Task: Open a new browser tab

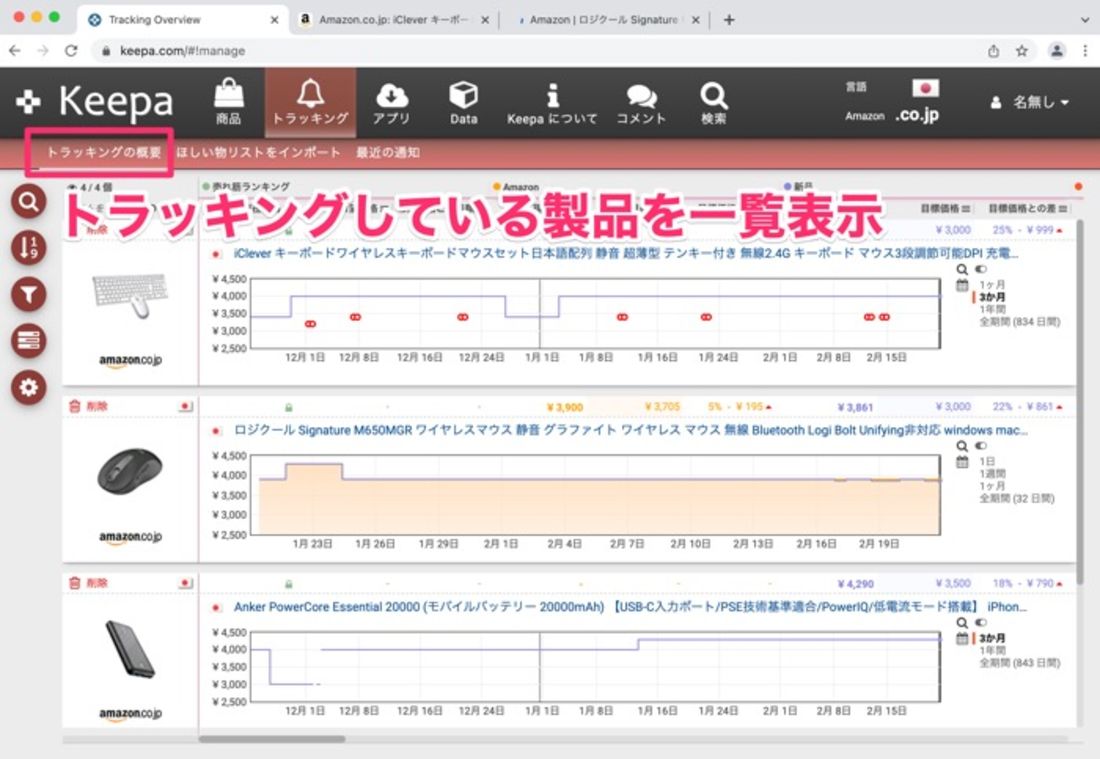Action: point(729,20)
